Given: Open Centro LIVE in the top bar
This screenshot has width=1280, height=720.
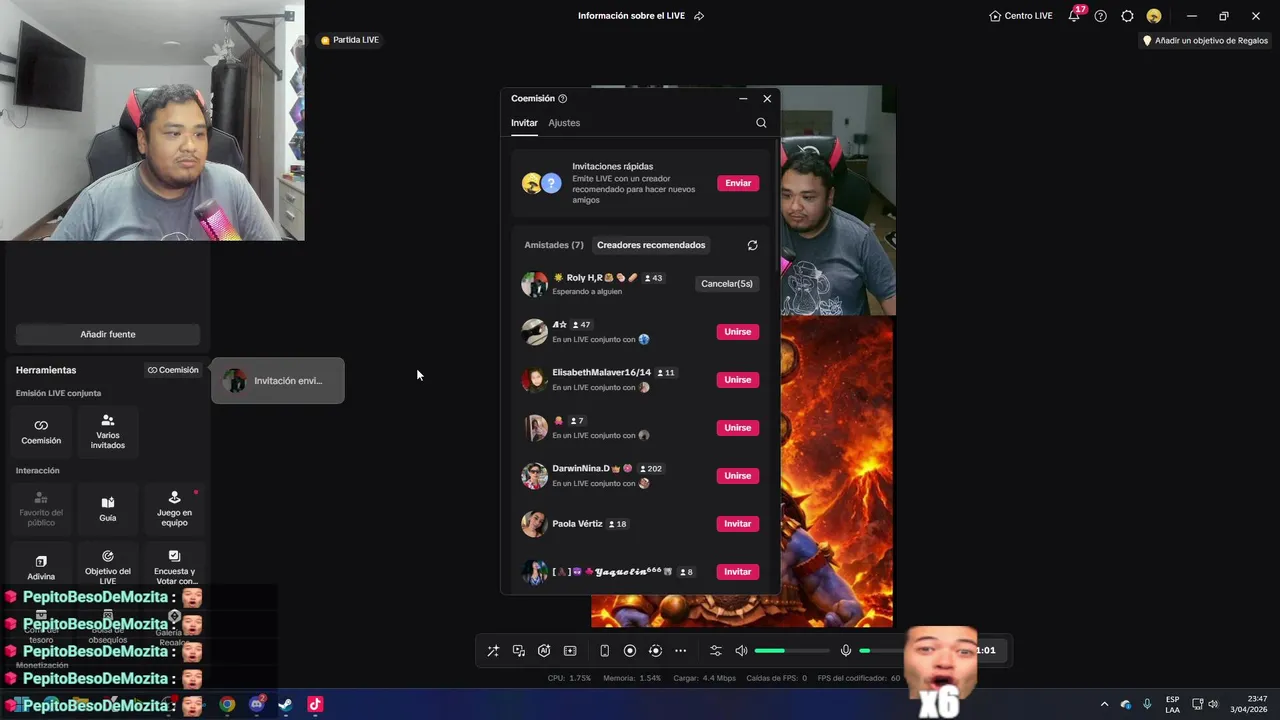Looking at the screenshot, I should coord(1021,16).
